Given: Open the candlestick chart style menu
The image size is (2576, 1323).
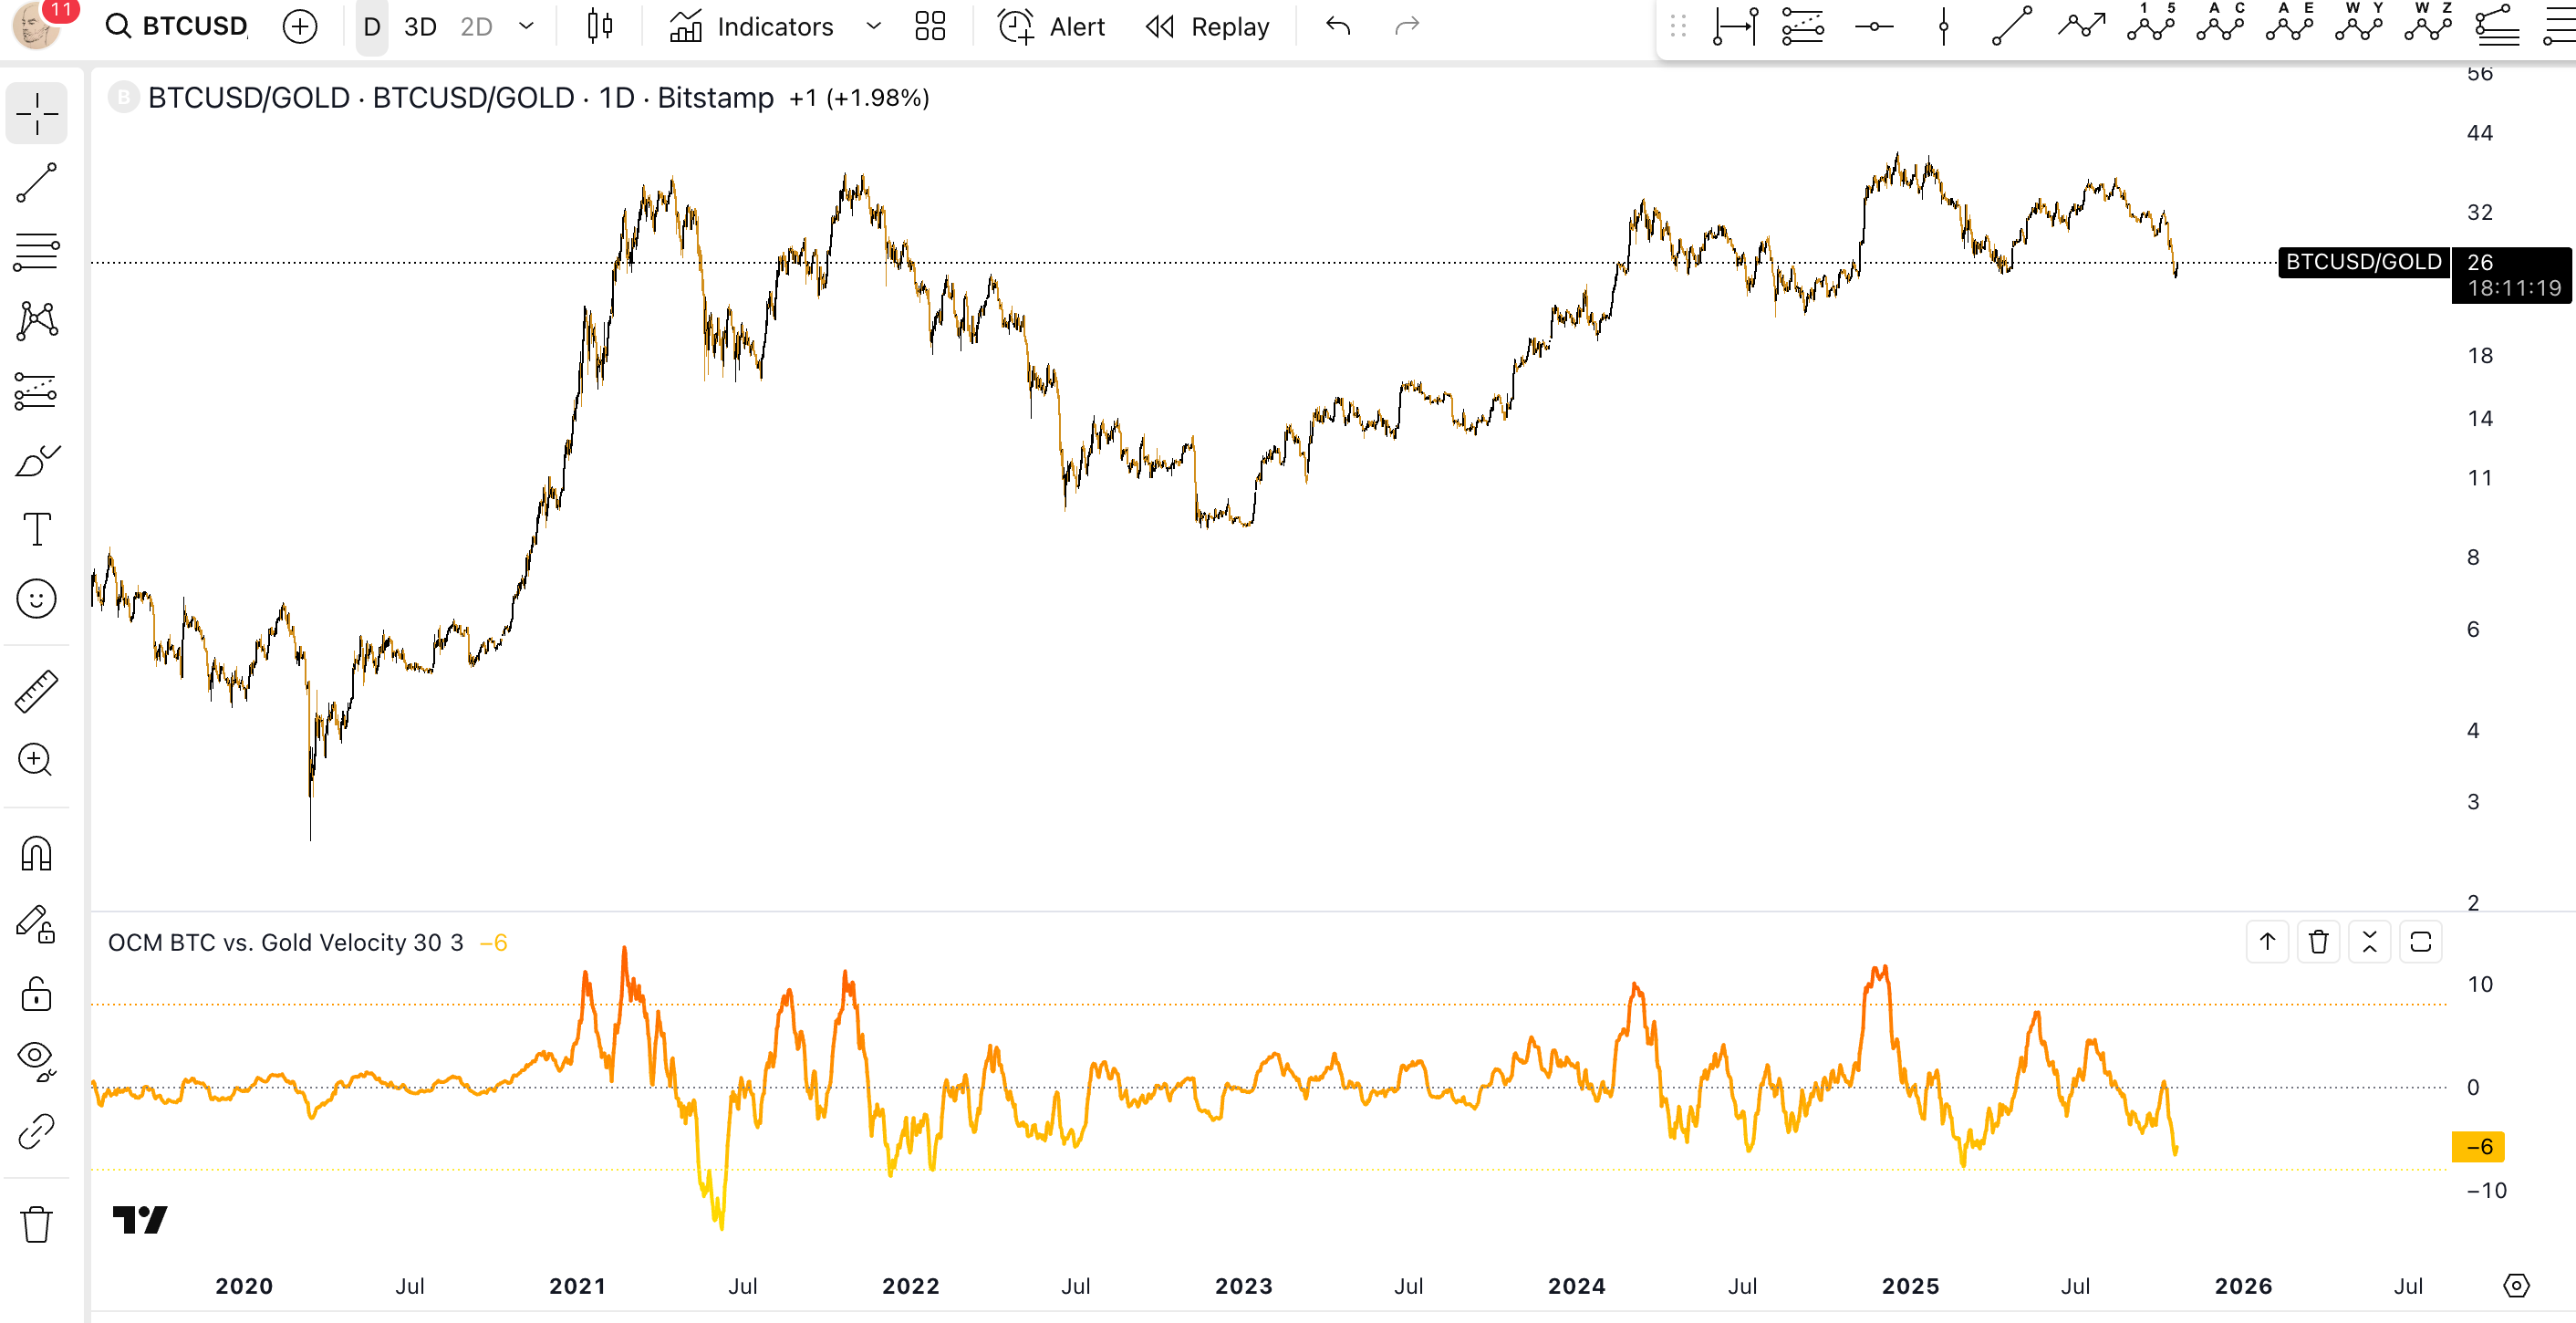Looking at the screenshot, I should [600, 27].
